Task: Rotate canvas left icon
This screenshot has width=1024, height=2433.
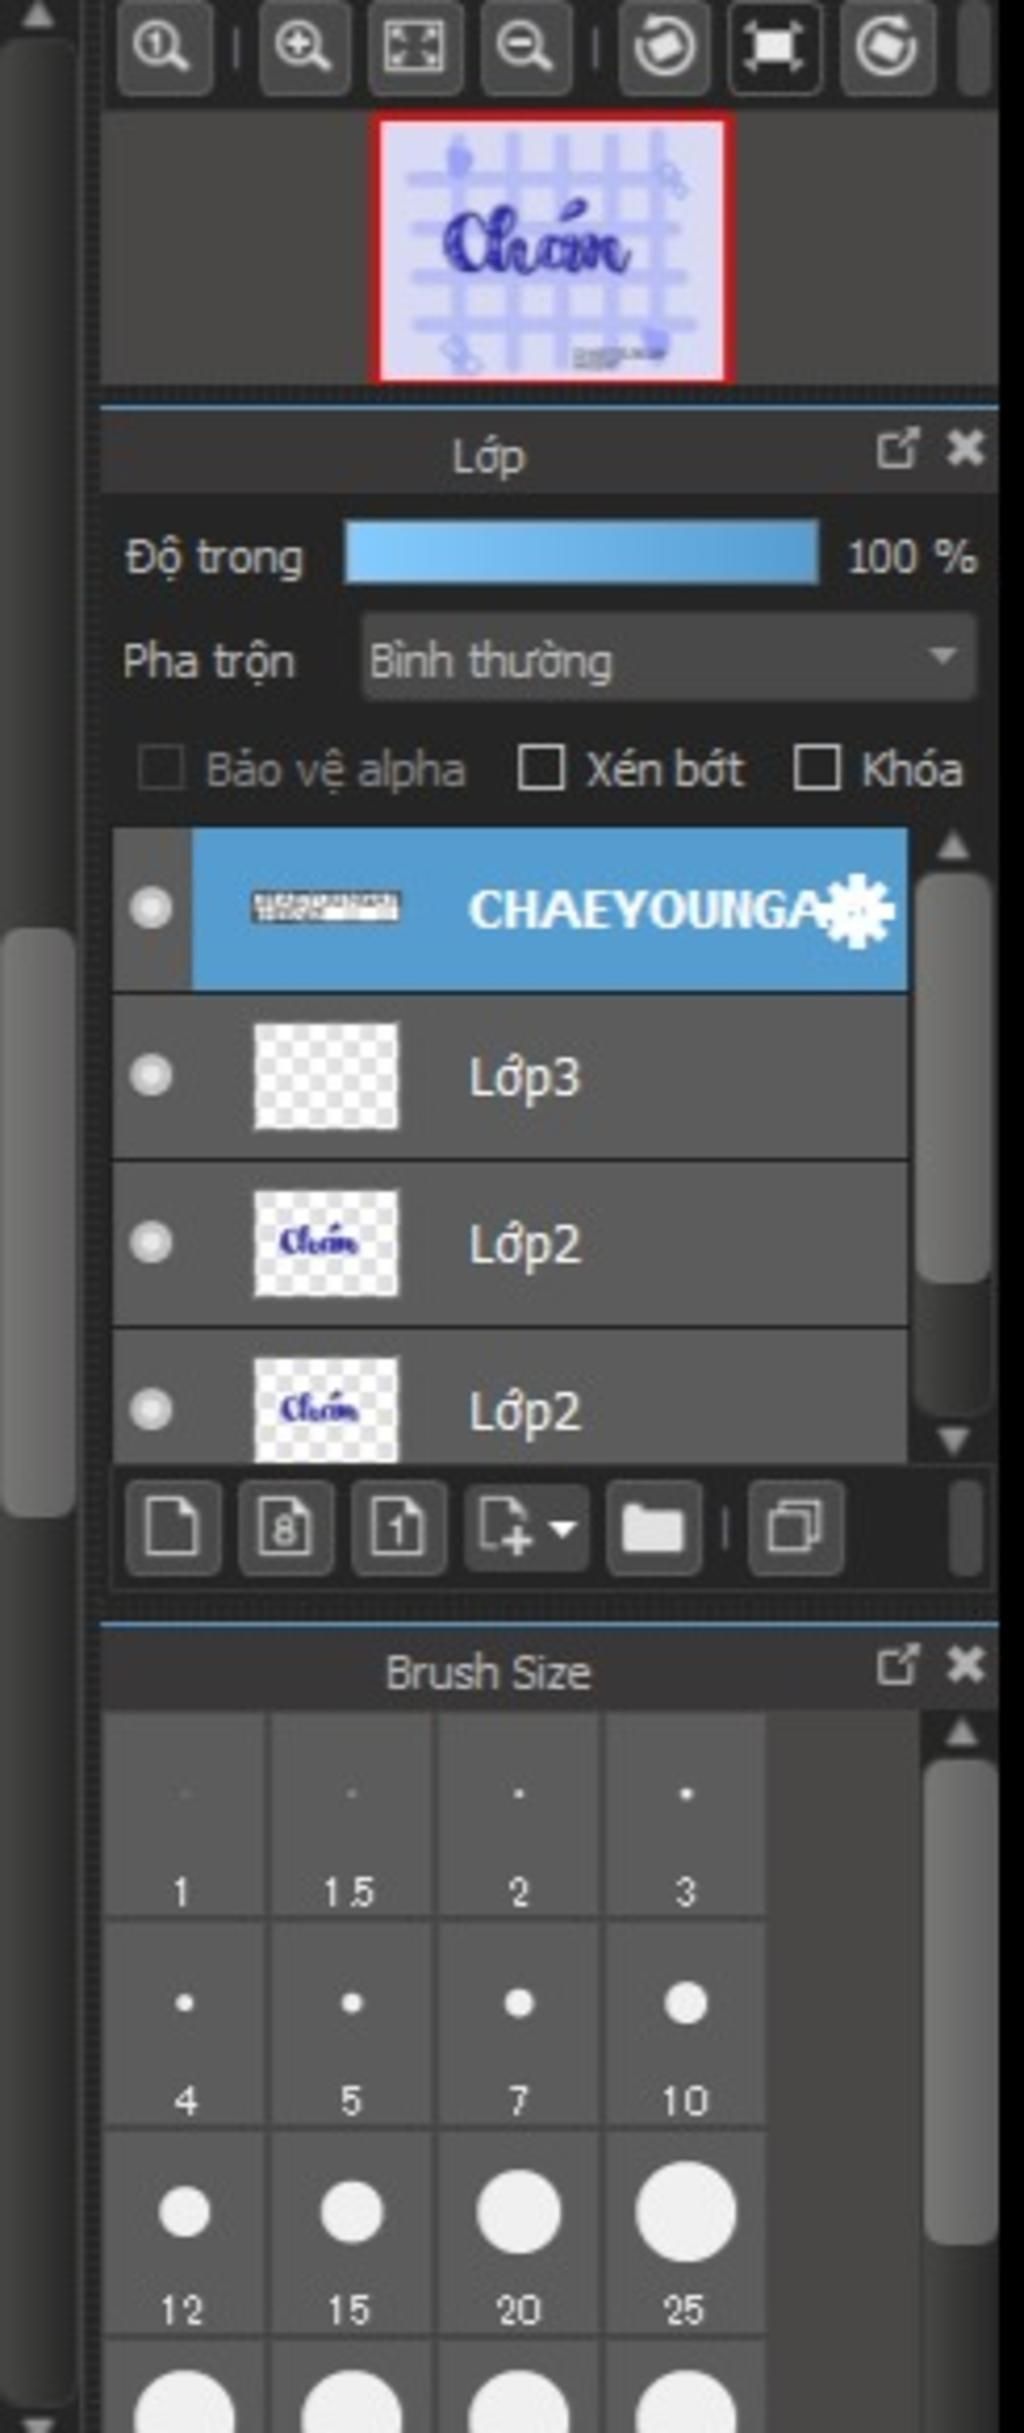Action: pyautogui.click(x=665, y=46)
